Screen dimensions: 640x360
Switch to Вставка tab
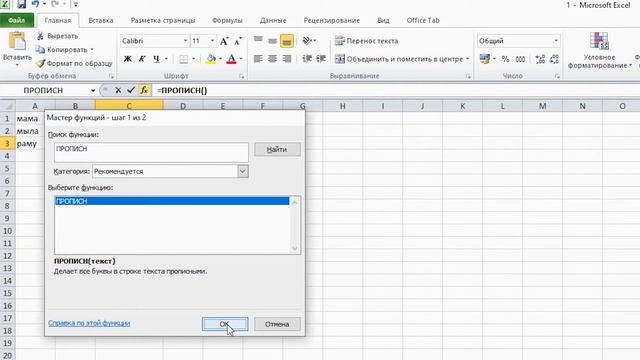point(101,20)
